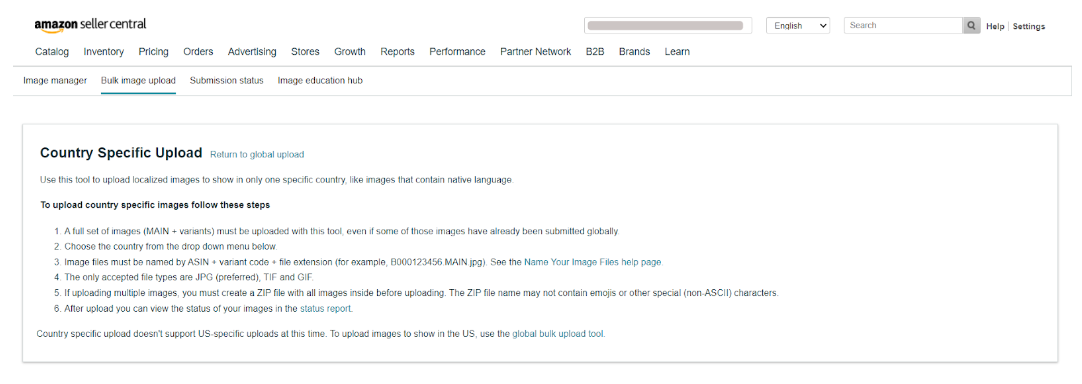Click the 'If uploading multiple images' ZIP file step
This screenshot has height=384, width=1082.
[421, 293]
